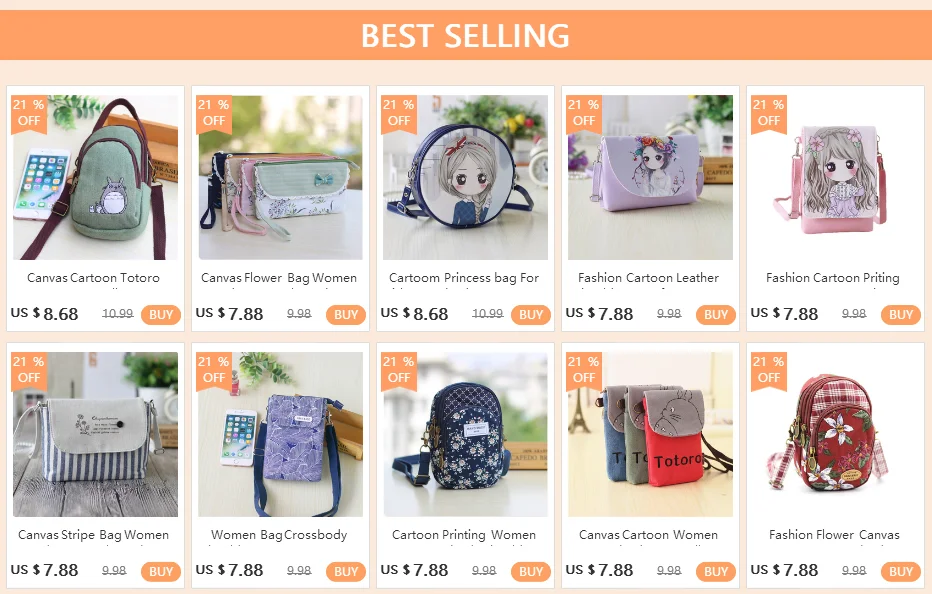This screenshot has height=594, width=932.
Task: Open the purple Fashion Cartoon Leather bag image
Action: click(x=650, y=177)
